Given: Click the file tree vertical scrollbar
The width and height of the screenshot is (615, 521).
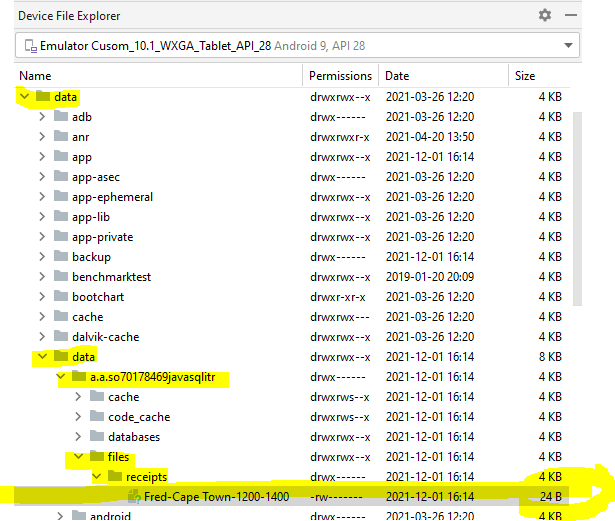Looking at the screenshot, I should [x=577, y=209].
